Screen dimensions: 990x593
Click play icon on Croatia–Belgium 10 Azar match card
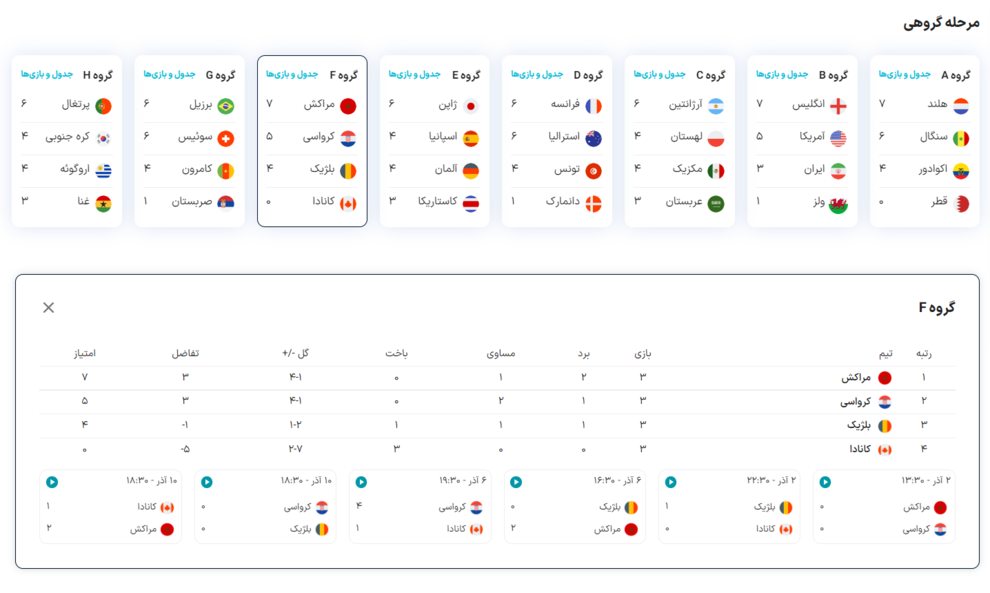click(207, 482)
